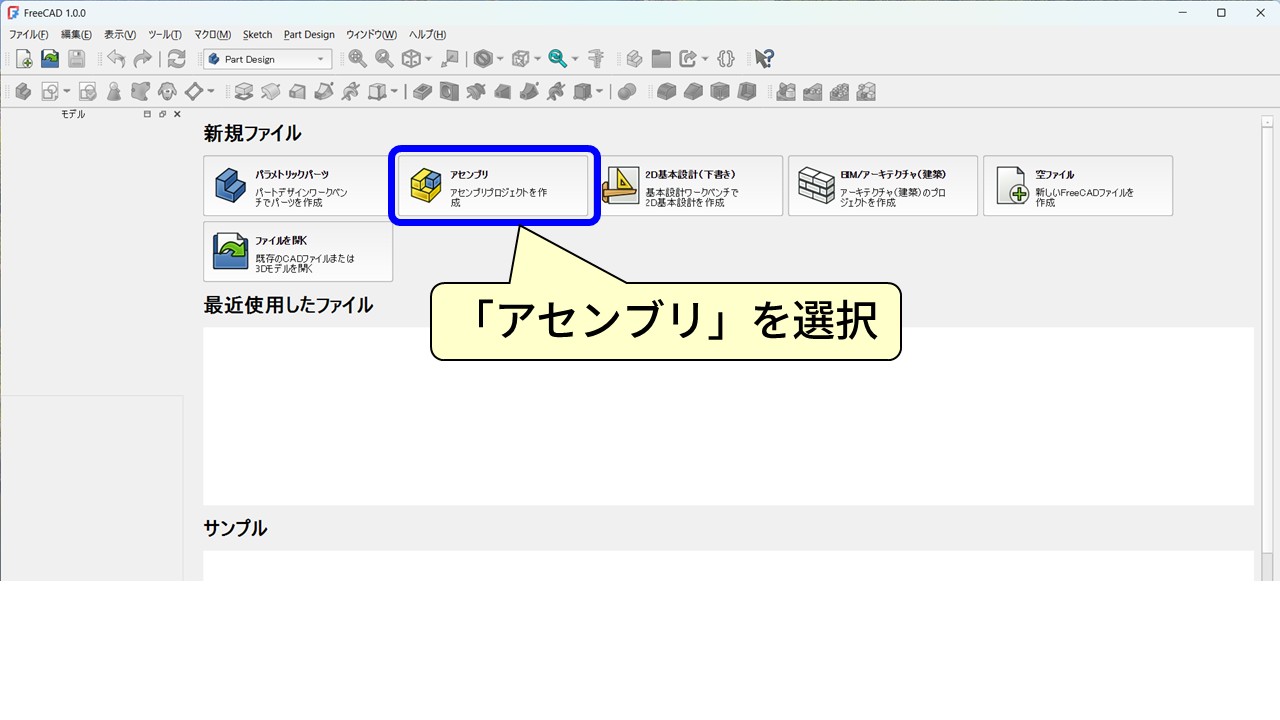Click the Additive helix icon
This screenshot has height=720, width=1280.
(x=350, y=91)
